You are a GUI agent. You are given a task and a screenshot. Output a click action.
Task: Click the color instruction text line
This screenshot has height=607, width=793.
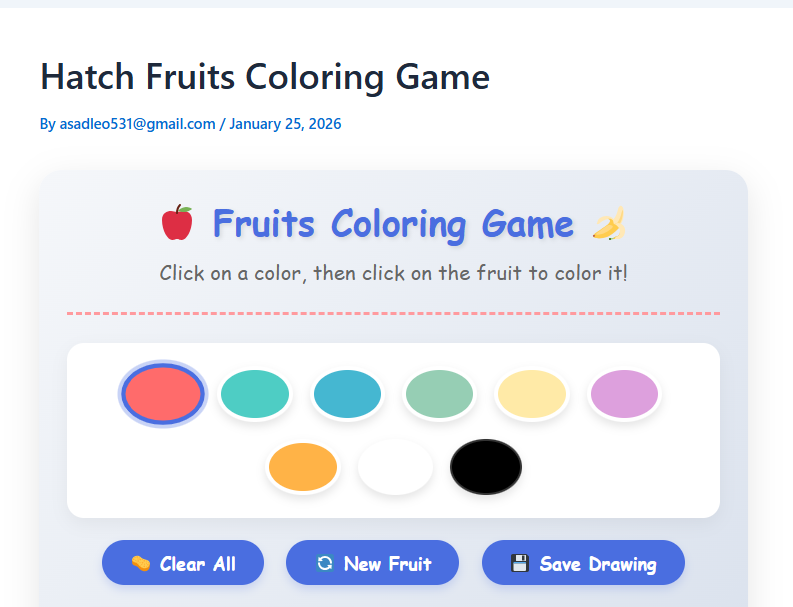click(393, 272)
